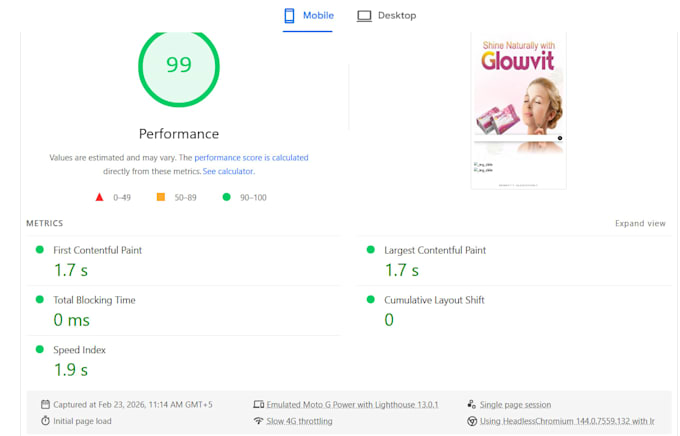
Task: Click the Captured at Feb 23, 2026 text
Action: 133,405
